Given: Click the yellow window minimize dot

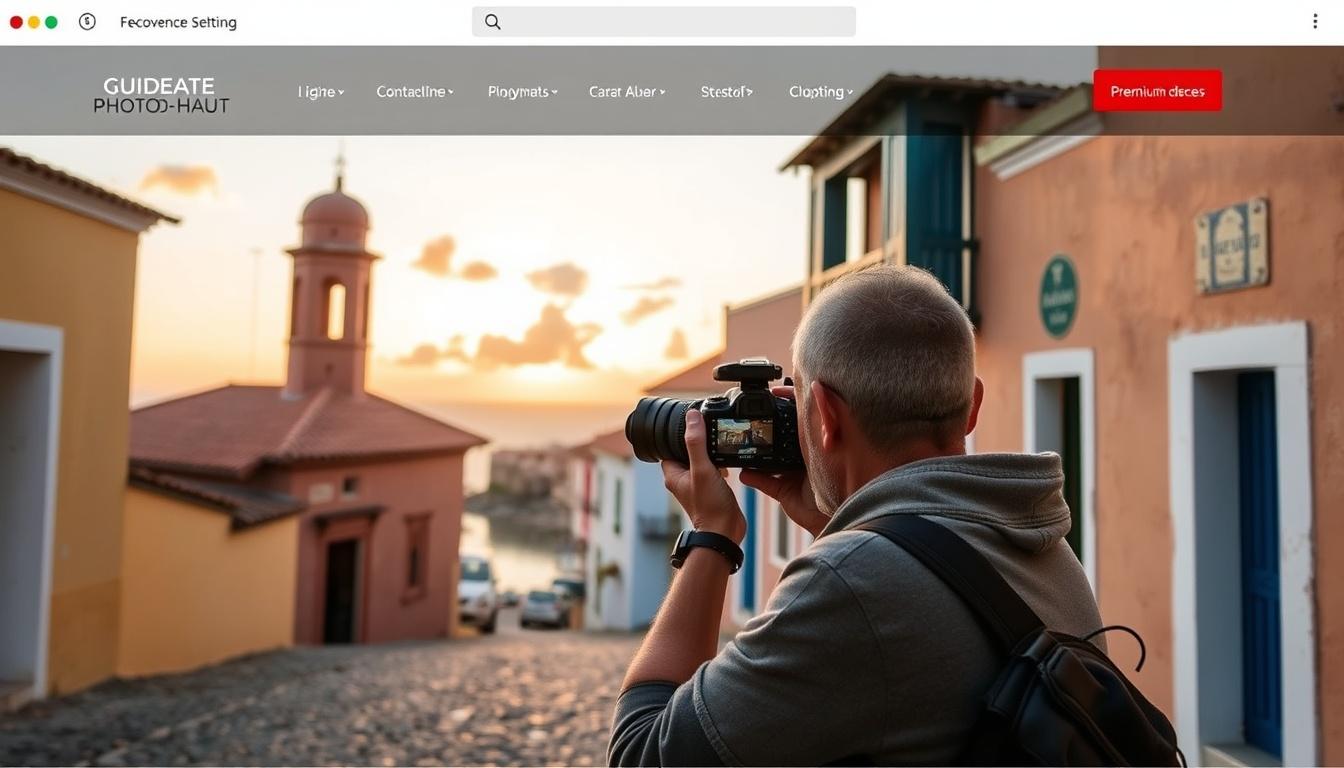Looking at the screenshot, I should tap(34, 22).
